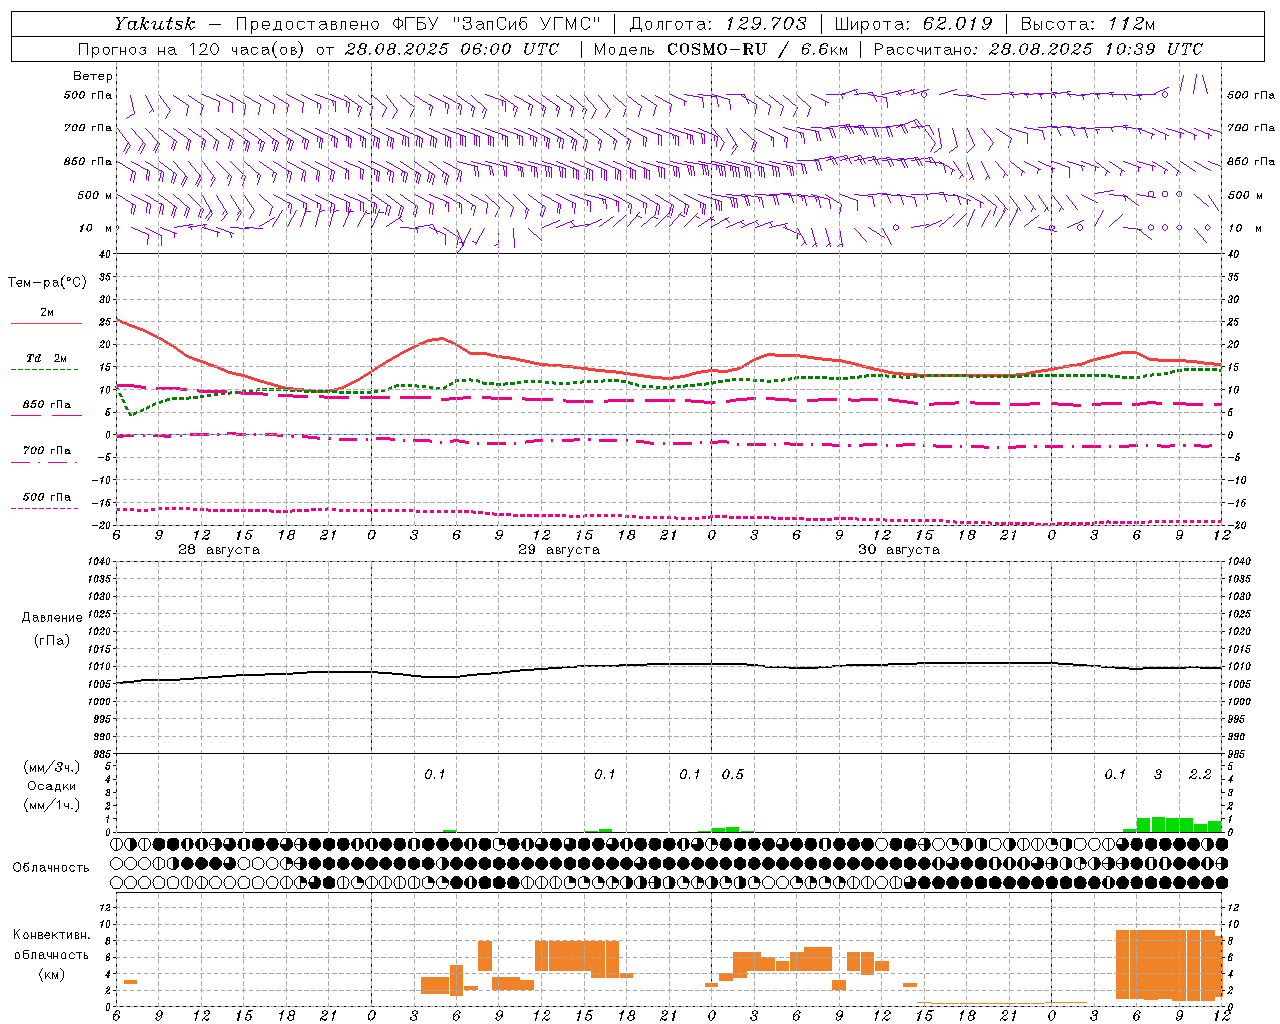Click the magenta dotted line sample under 500 гПа legend
The image size is (1280, 1024).
[x=44, y=508]
